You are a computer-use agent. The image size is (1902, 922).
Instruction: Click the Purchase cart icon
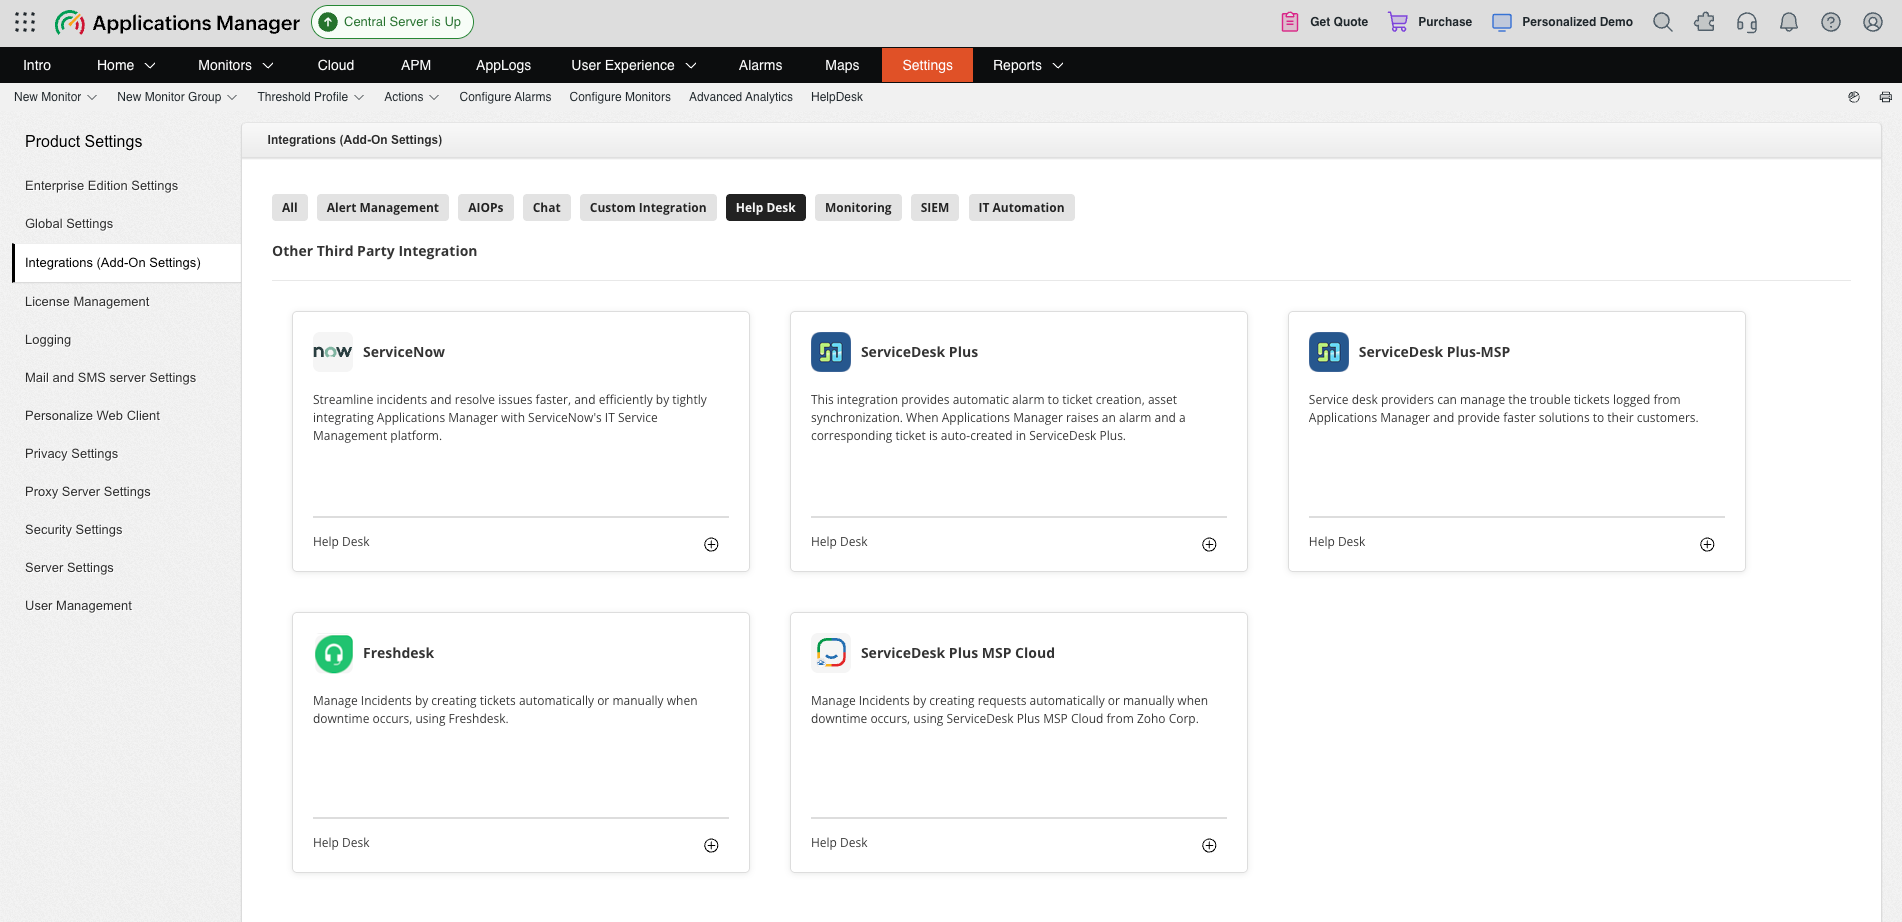tap(1398, 22)
